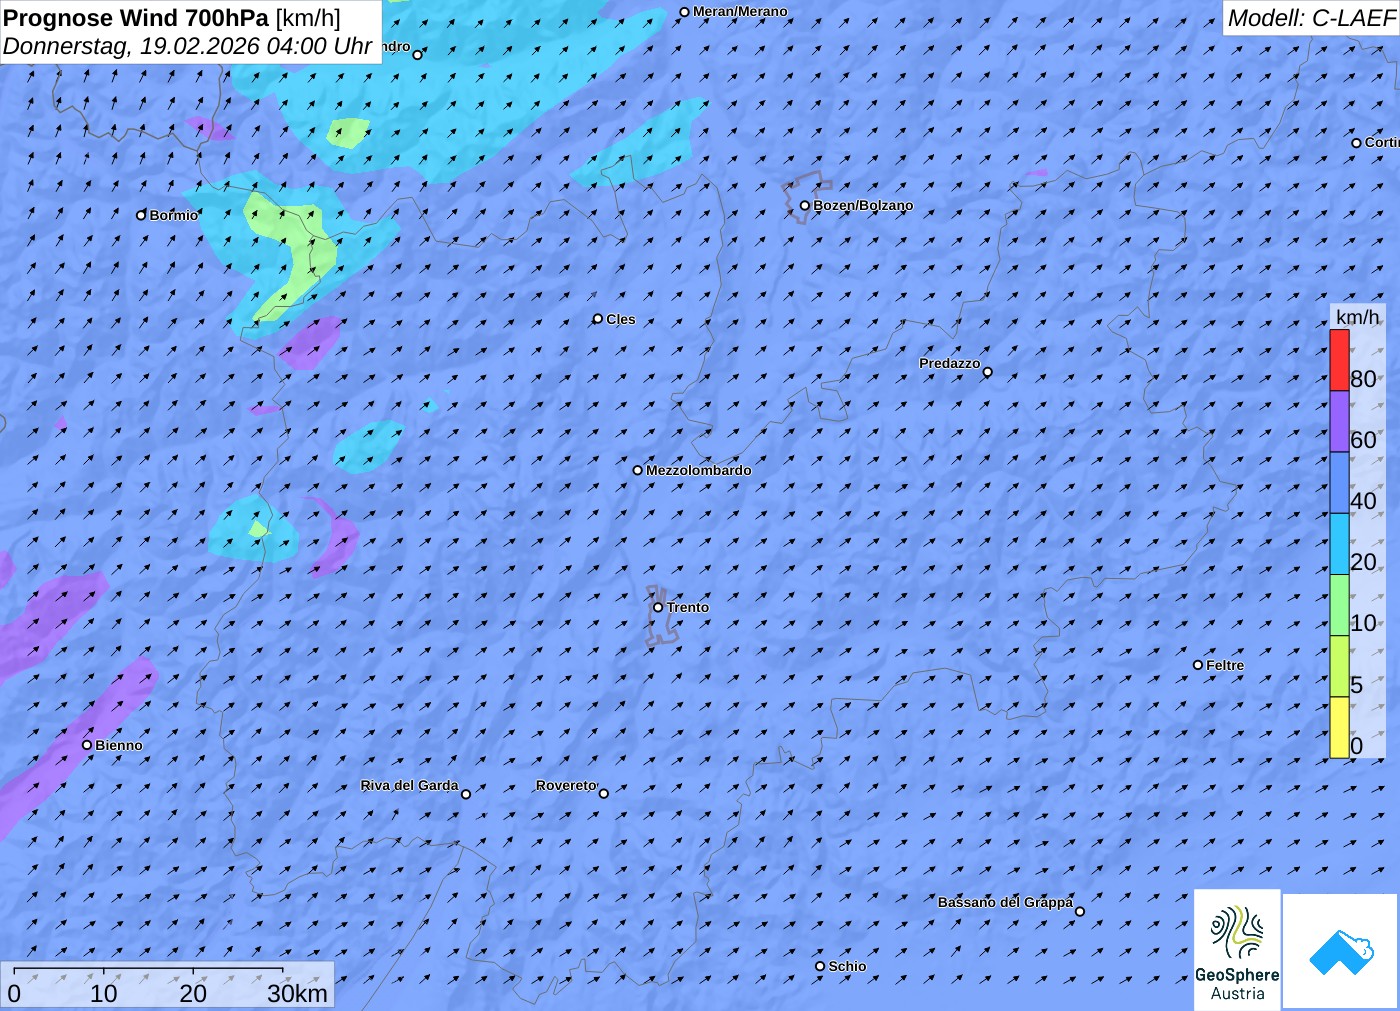Click the Rovereto city marker

tap(603, 794)
